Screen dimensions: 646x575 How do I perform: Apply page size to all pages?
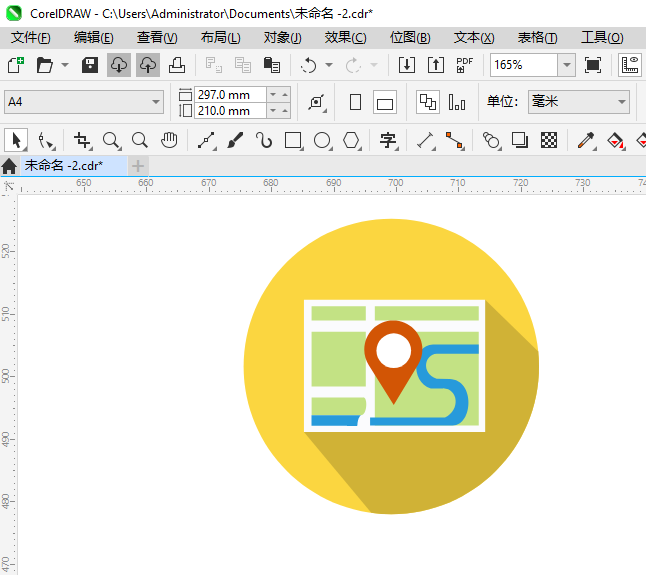(428, 102)
